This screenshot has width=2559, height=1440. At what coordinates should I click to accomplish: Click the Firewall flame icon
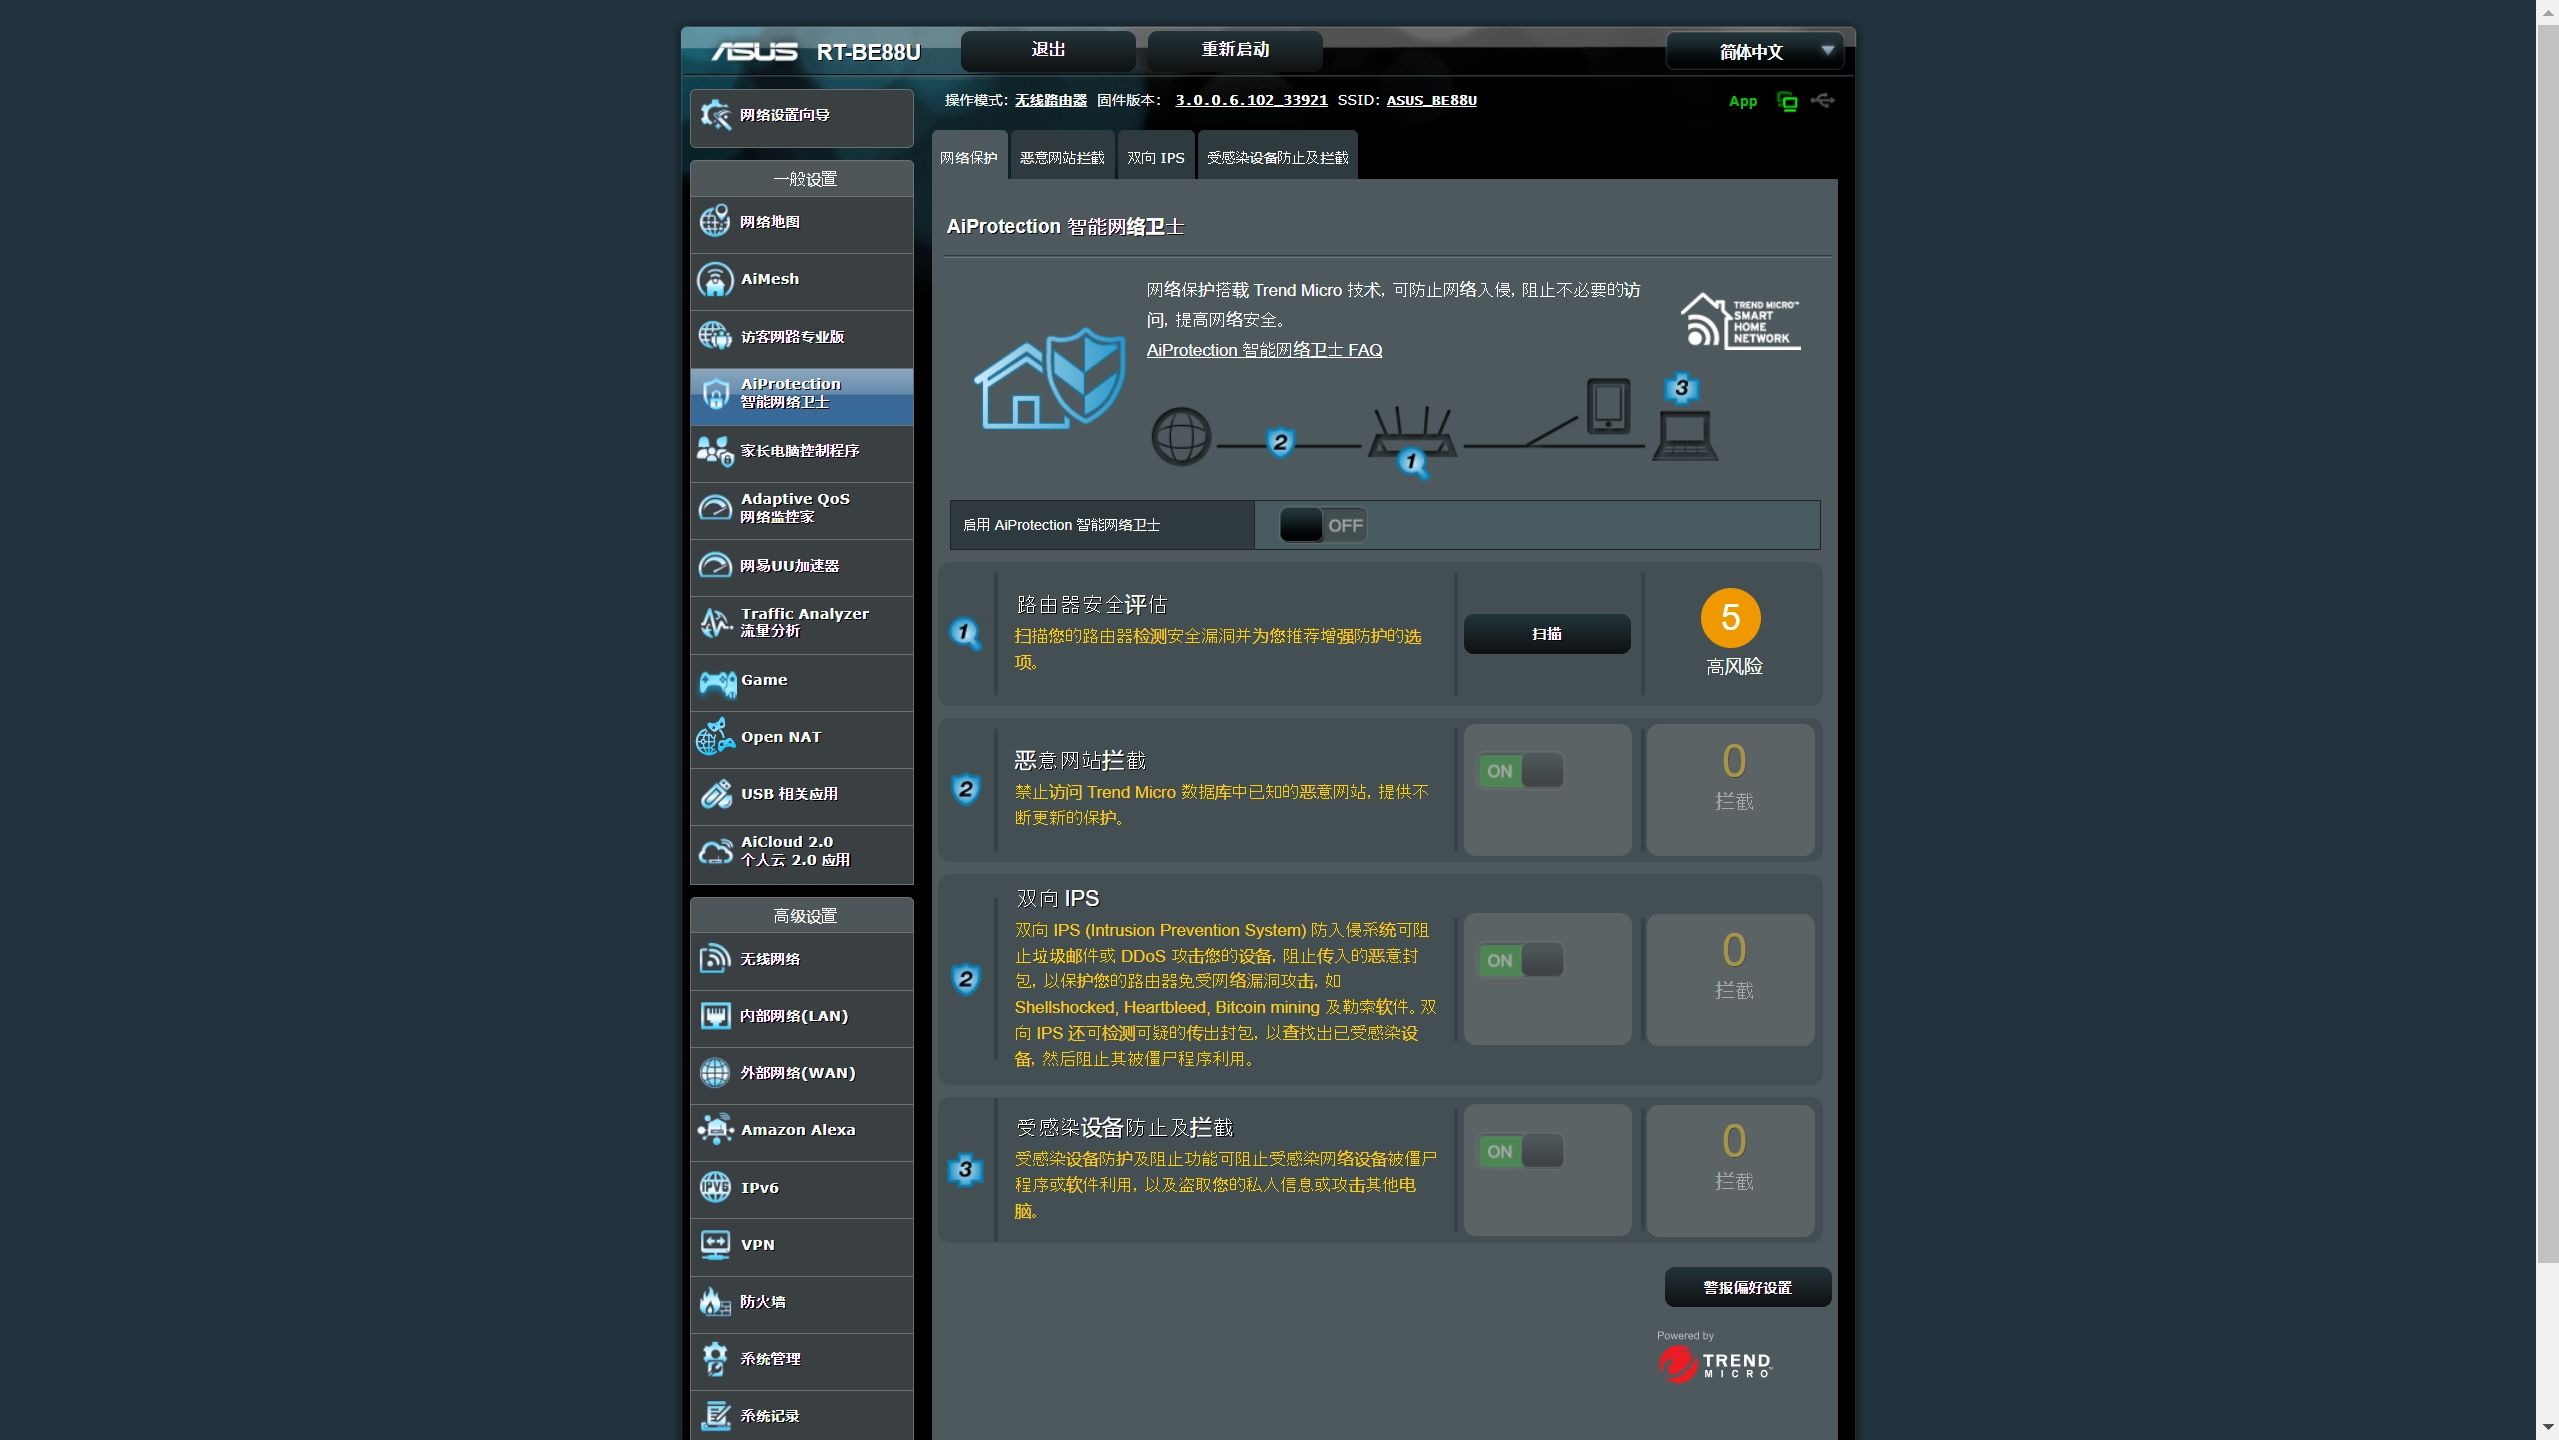pos(715,1301)
